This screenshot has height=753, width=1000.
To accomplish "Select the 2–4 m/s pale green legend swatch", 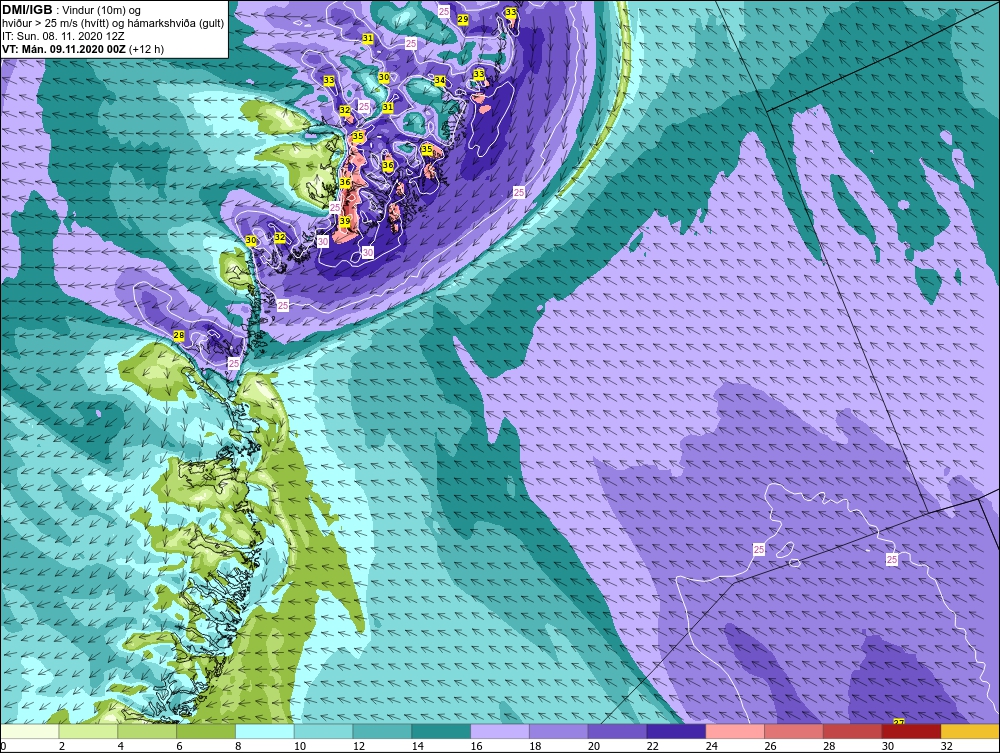I will [x=88, y=731].
